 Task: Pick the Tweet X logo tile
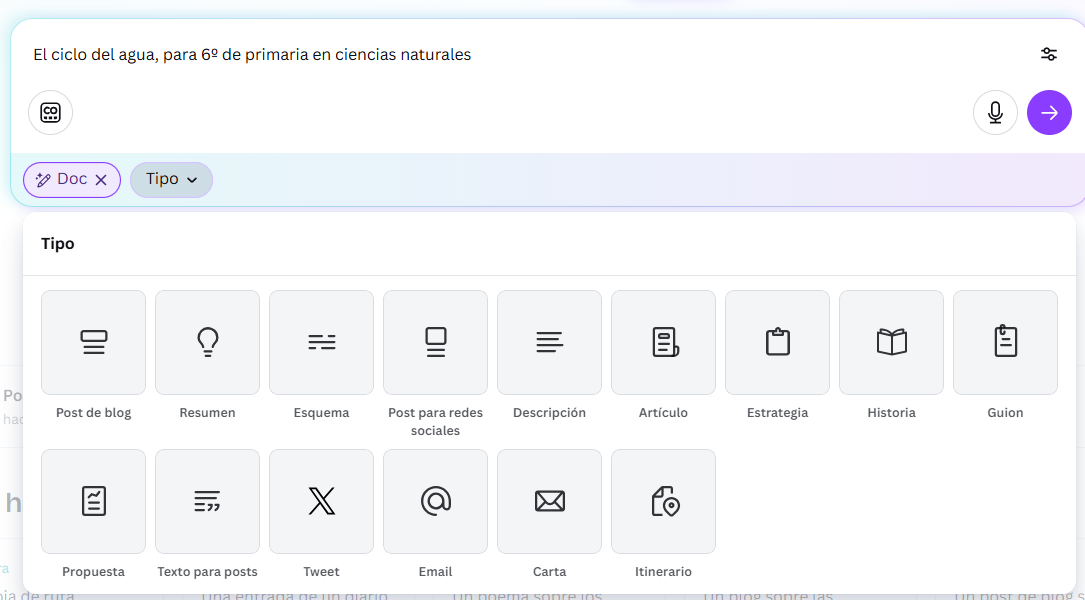(x=321, y=501)
